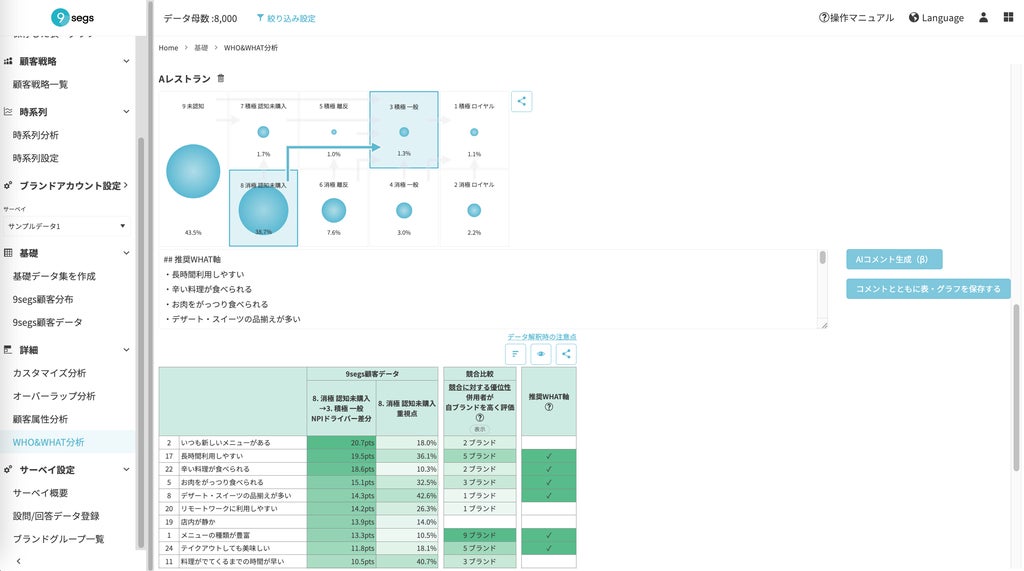This screenshot has height=571, width=1024.
Task: Toggle 推奨WHAT軸 check for メニューの種類が豊富 row
Action: (549, 535)
